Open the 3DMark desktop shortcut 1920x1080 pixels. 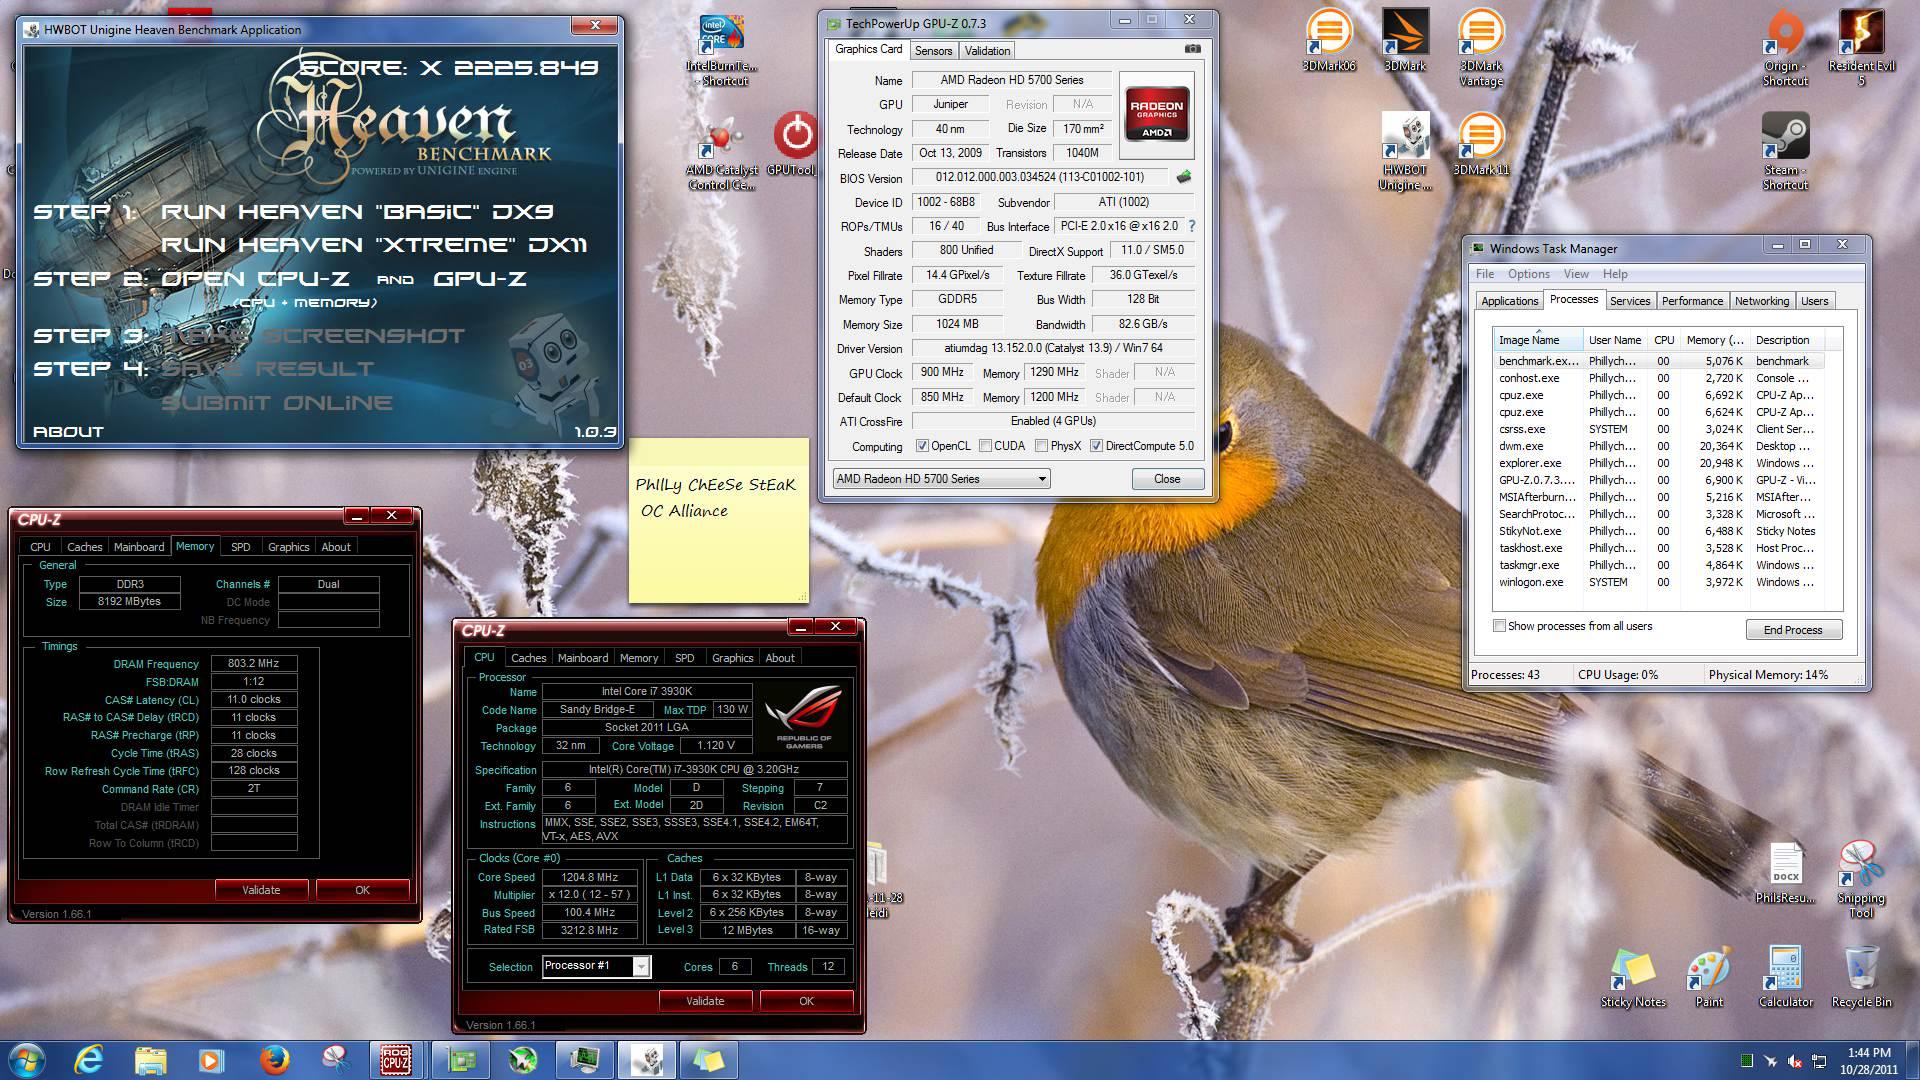point(1405,41)
